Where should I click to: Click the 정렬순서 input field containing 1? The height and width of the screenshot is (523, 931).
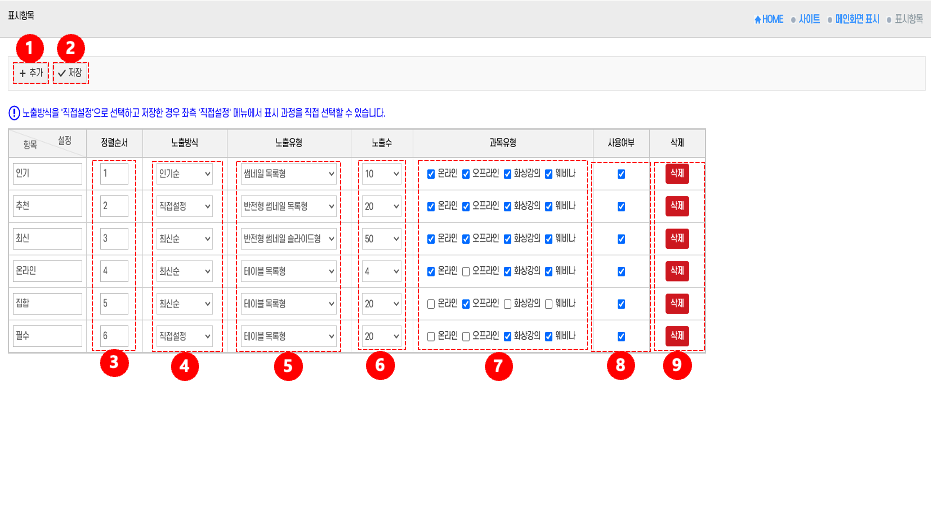[114, 174]
